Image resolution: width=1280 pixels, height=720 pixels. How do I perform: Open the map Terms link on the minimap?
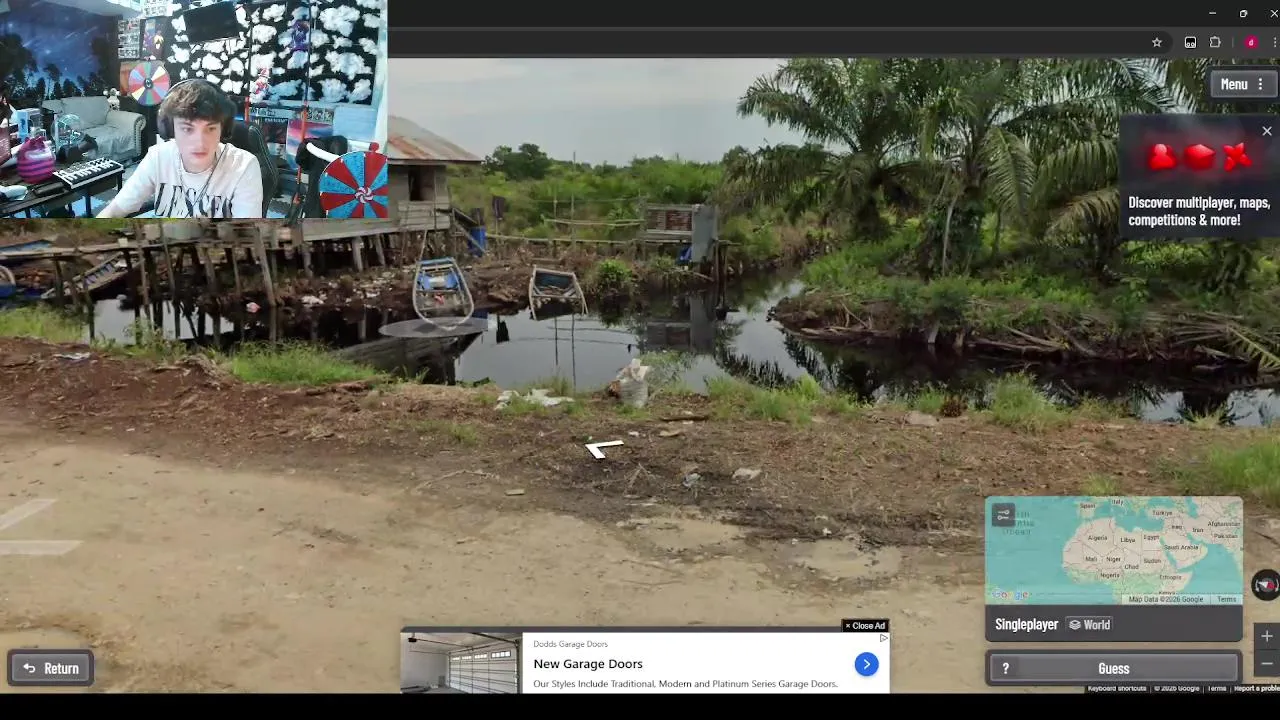click(x=1226, y=599)
